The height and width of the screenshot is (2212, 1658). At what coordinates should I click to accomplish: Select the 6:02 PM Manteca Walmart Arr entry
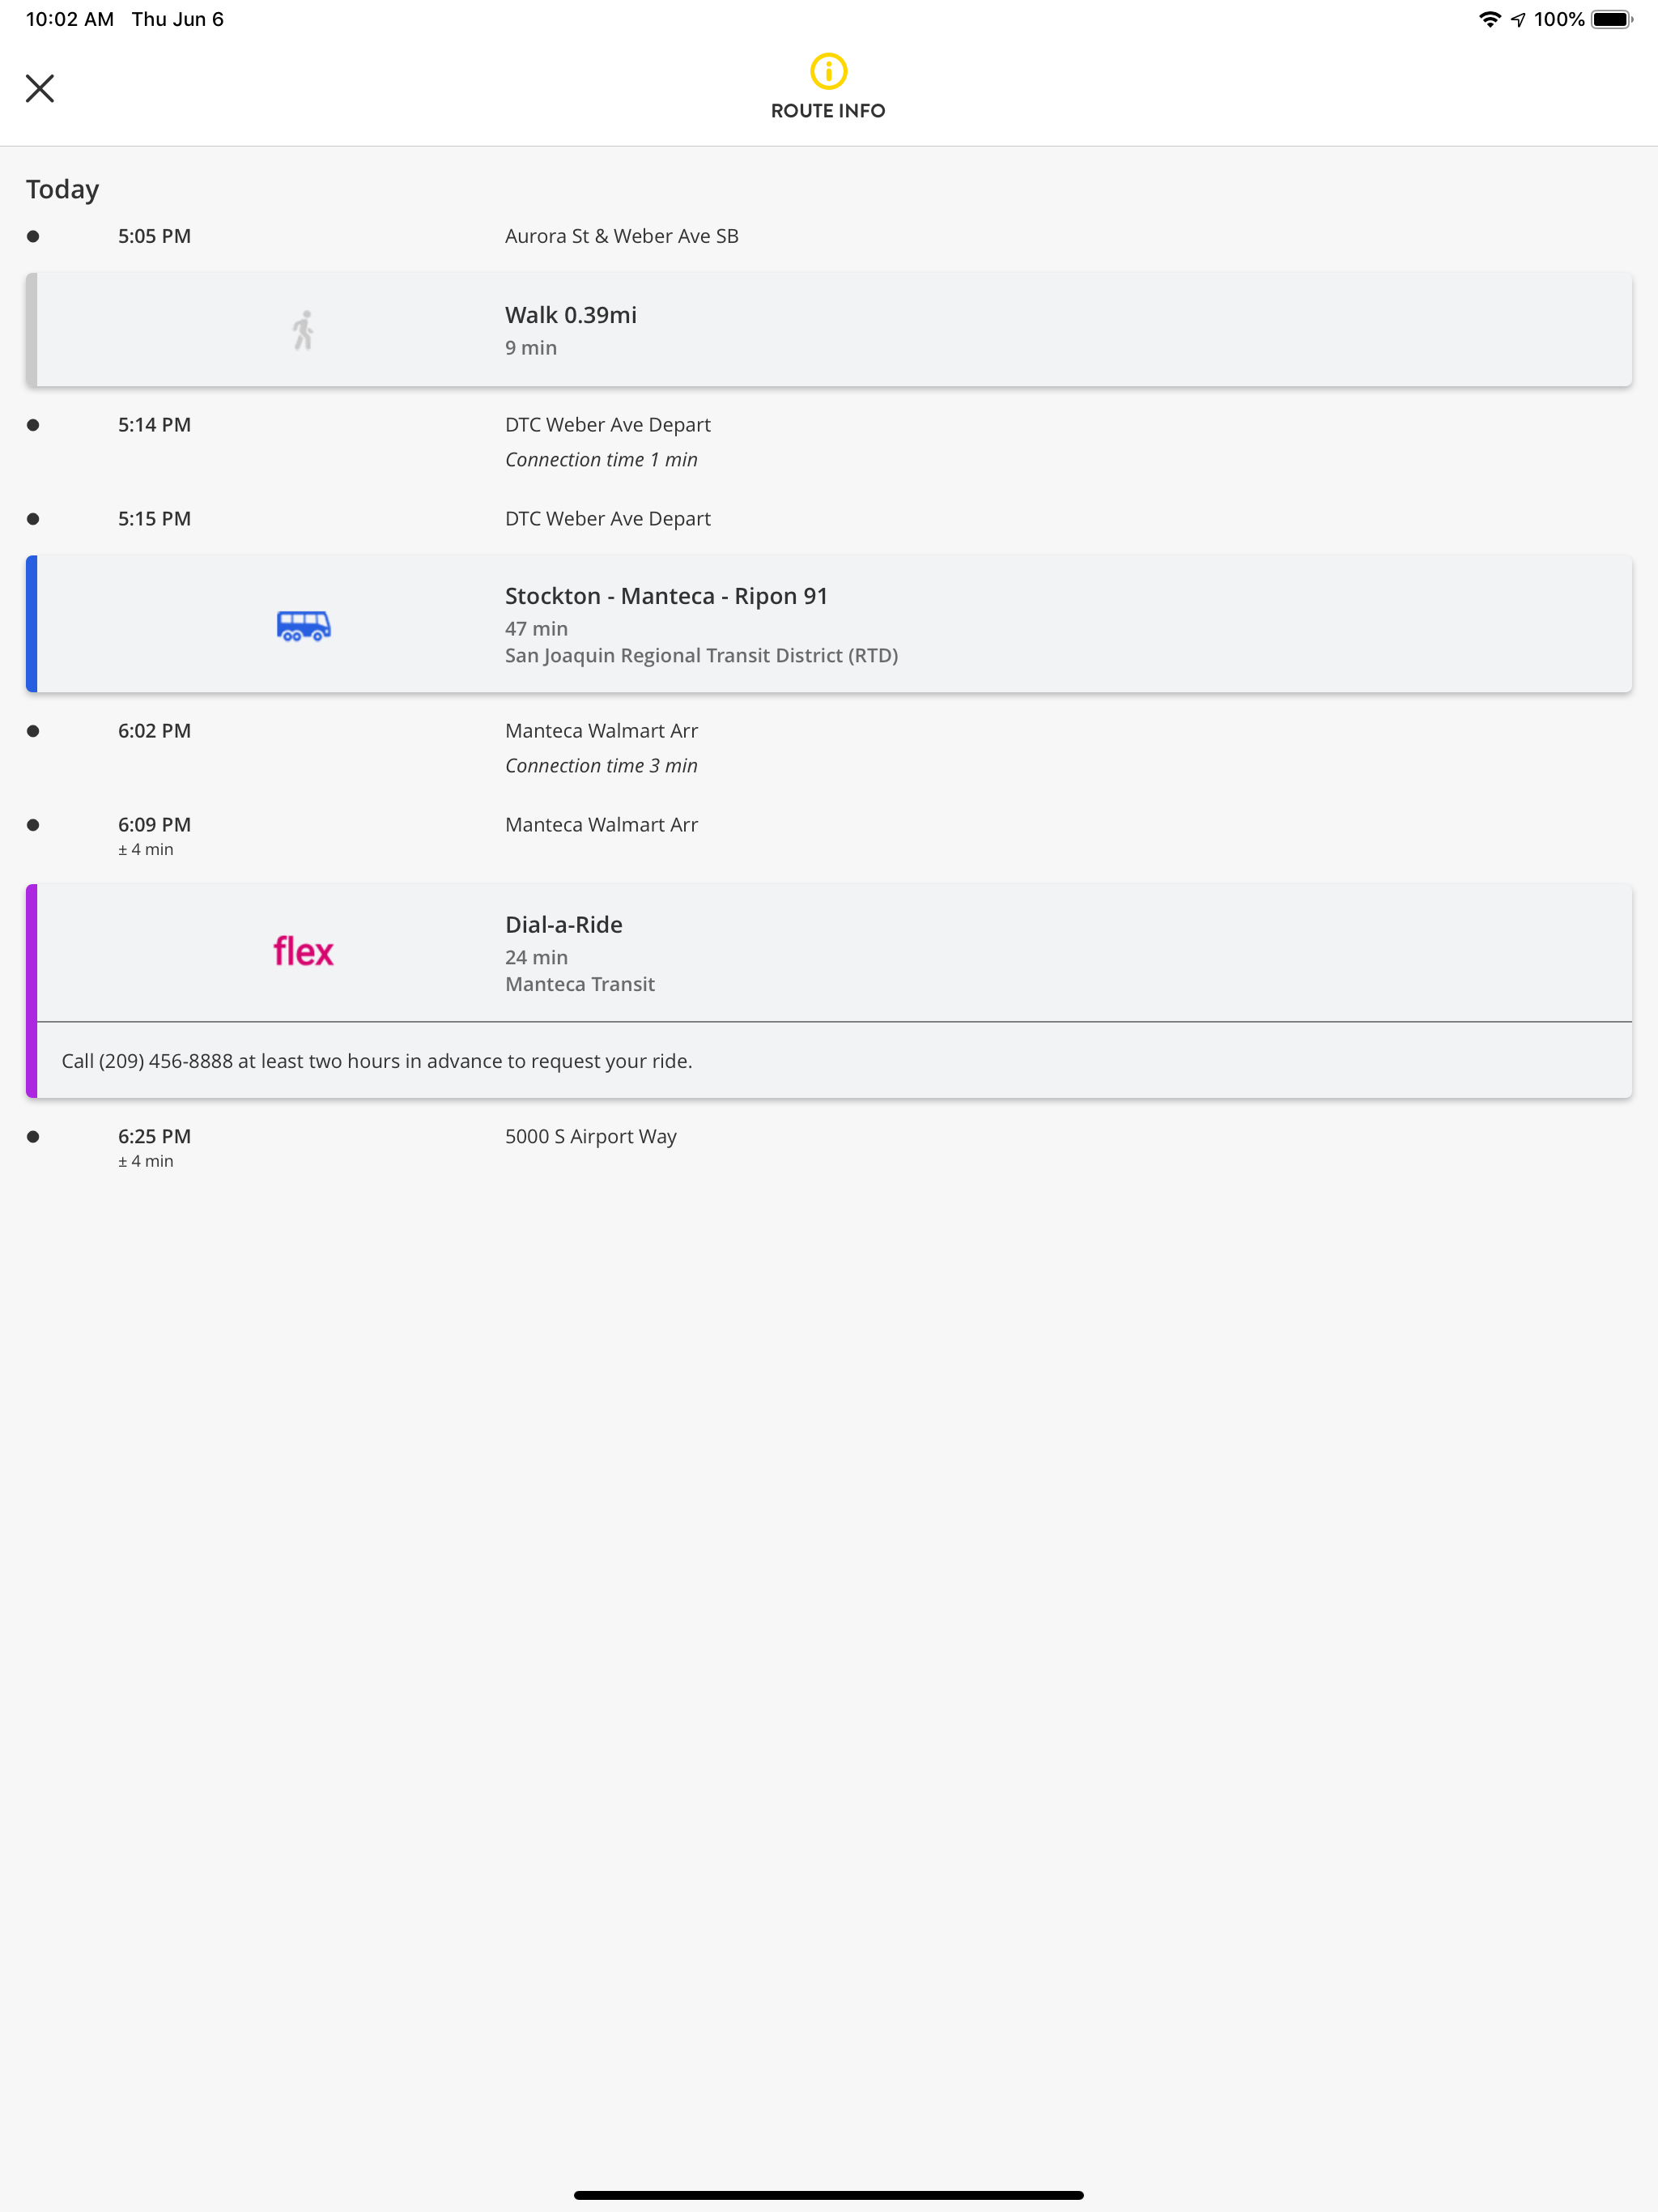click(600, 730)
